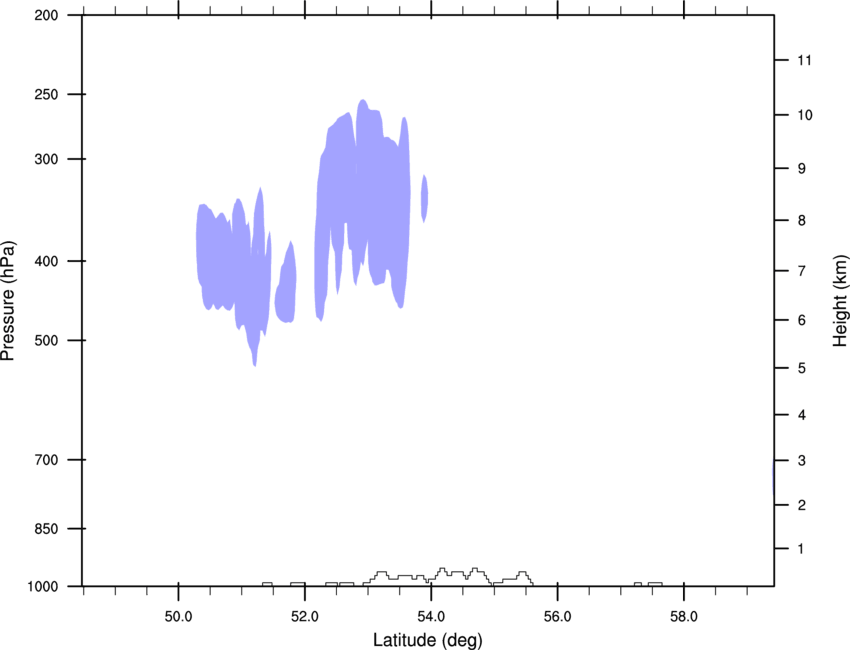Image resolution: width=850 pixels, height=650 pixels.
Task: Click the 6 km height label
Action: (x=801, y=320)
